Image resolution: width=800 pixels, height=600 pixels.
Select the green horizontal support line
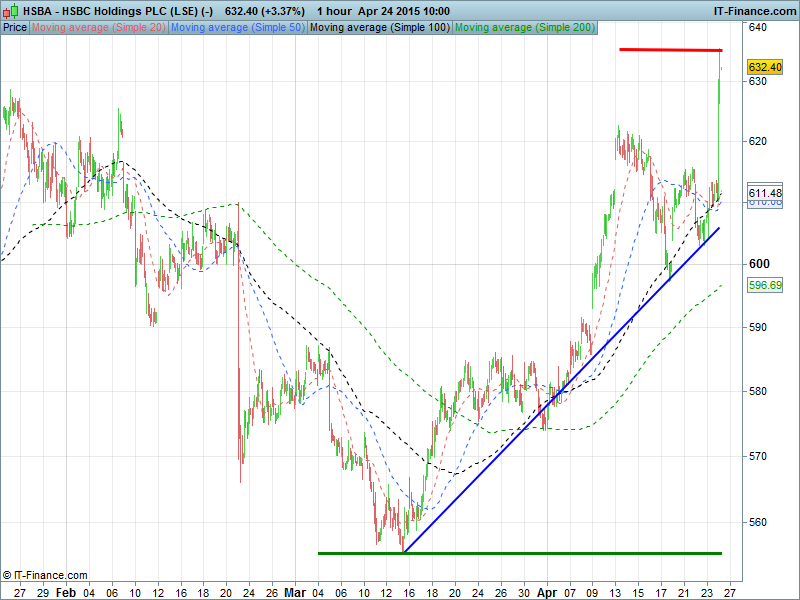pyautogui.click(x=520, y=553)
